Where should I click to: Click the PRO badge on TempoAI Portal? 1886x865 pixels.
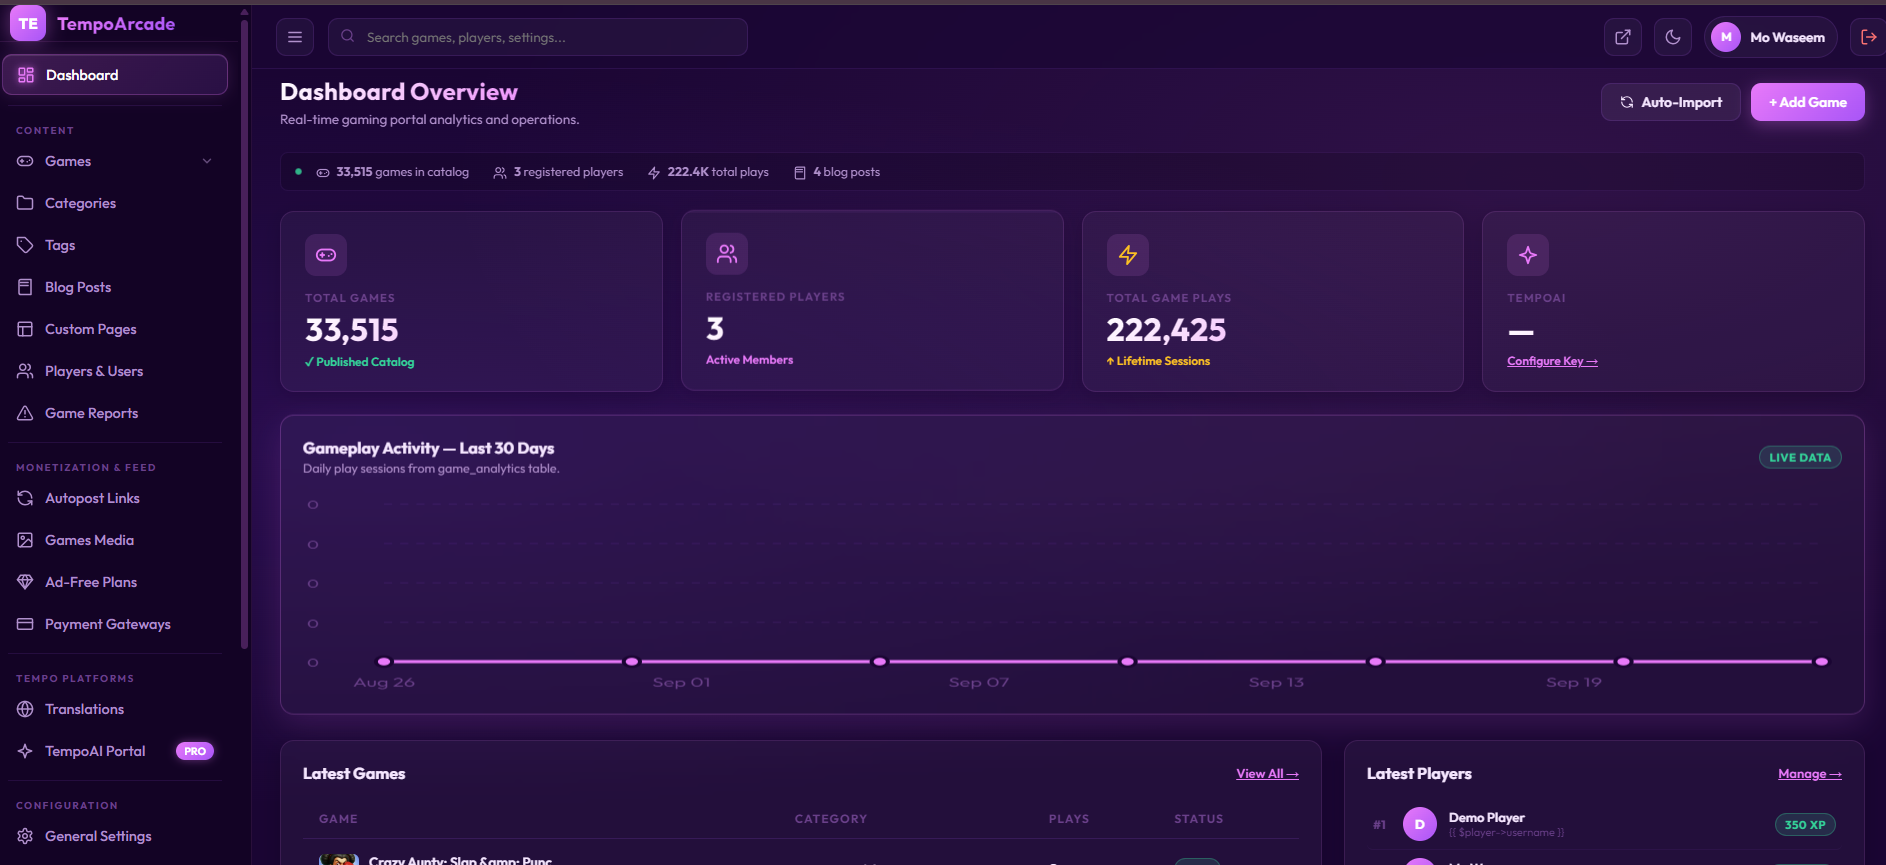[x=195, y=751]
